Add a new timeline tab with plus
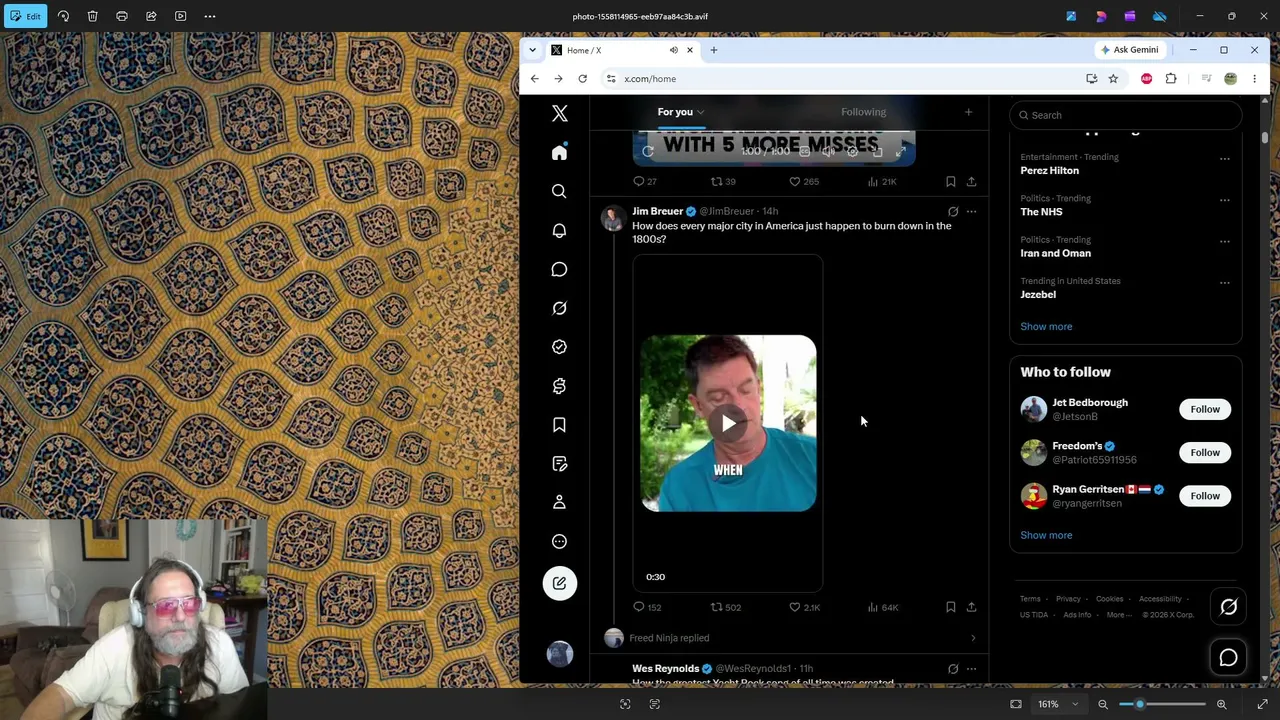 pos(968,112)
